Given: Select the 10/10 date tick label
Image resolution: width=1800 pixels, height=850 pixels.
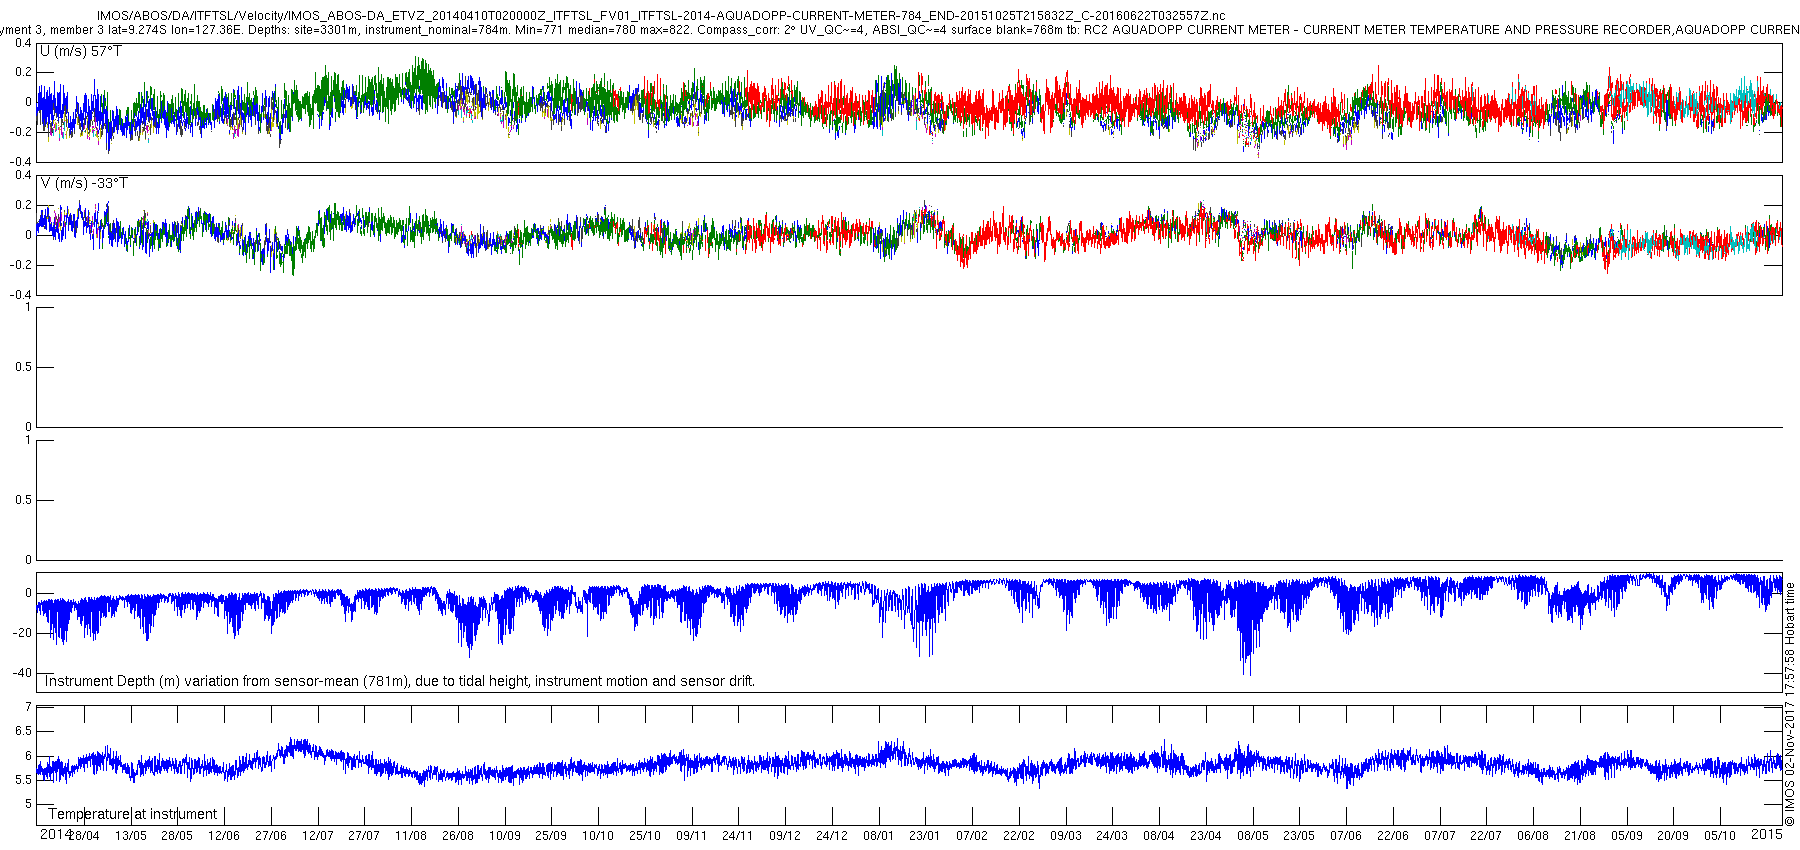Looking at the screenshot, I should (x=597, y=836).
